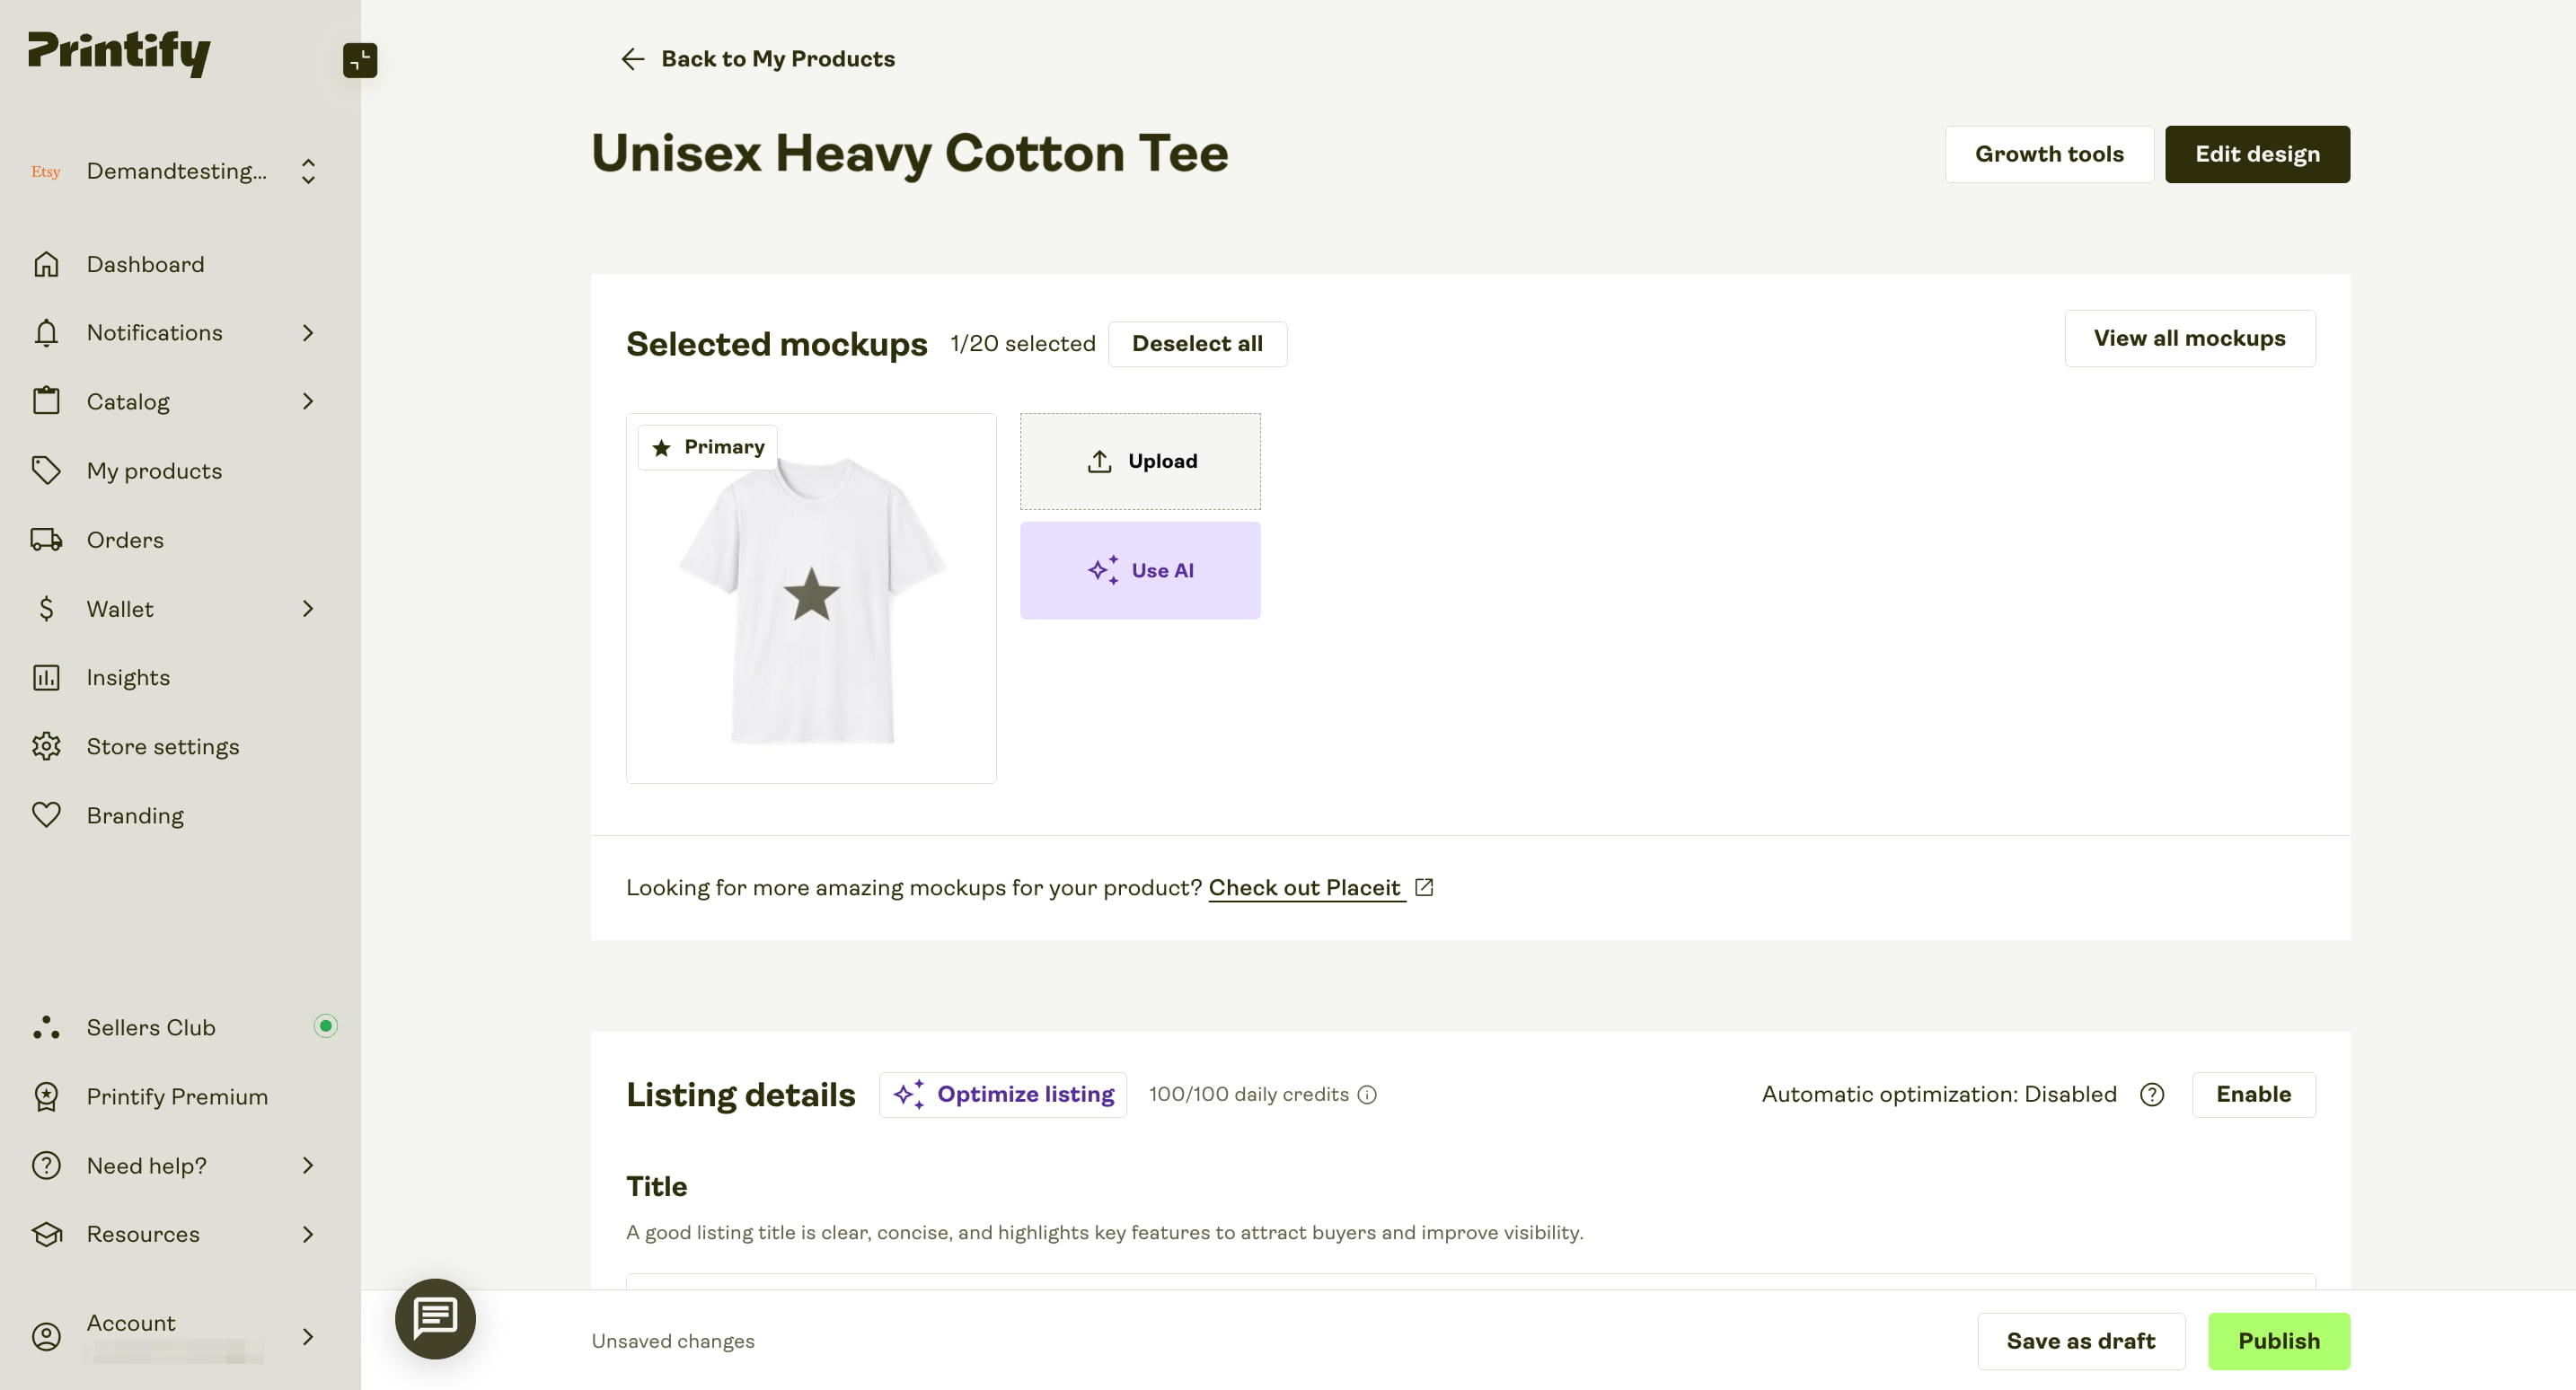Publish the Unisex Heavy Cotton Tee
The height and width of the screenshot is (1390, 2576).
coord(2279,1340)
